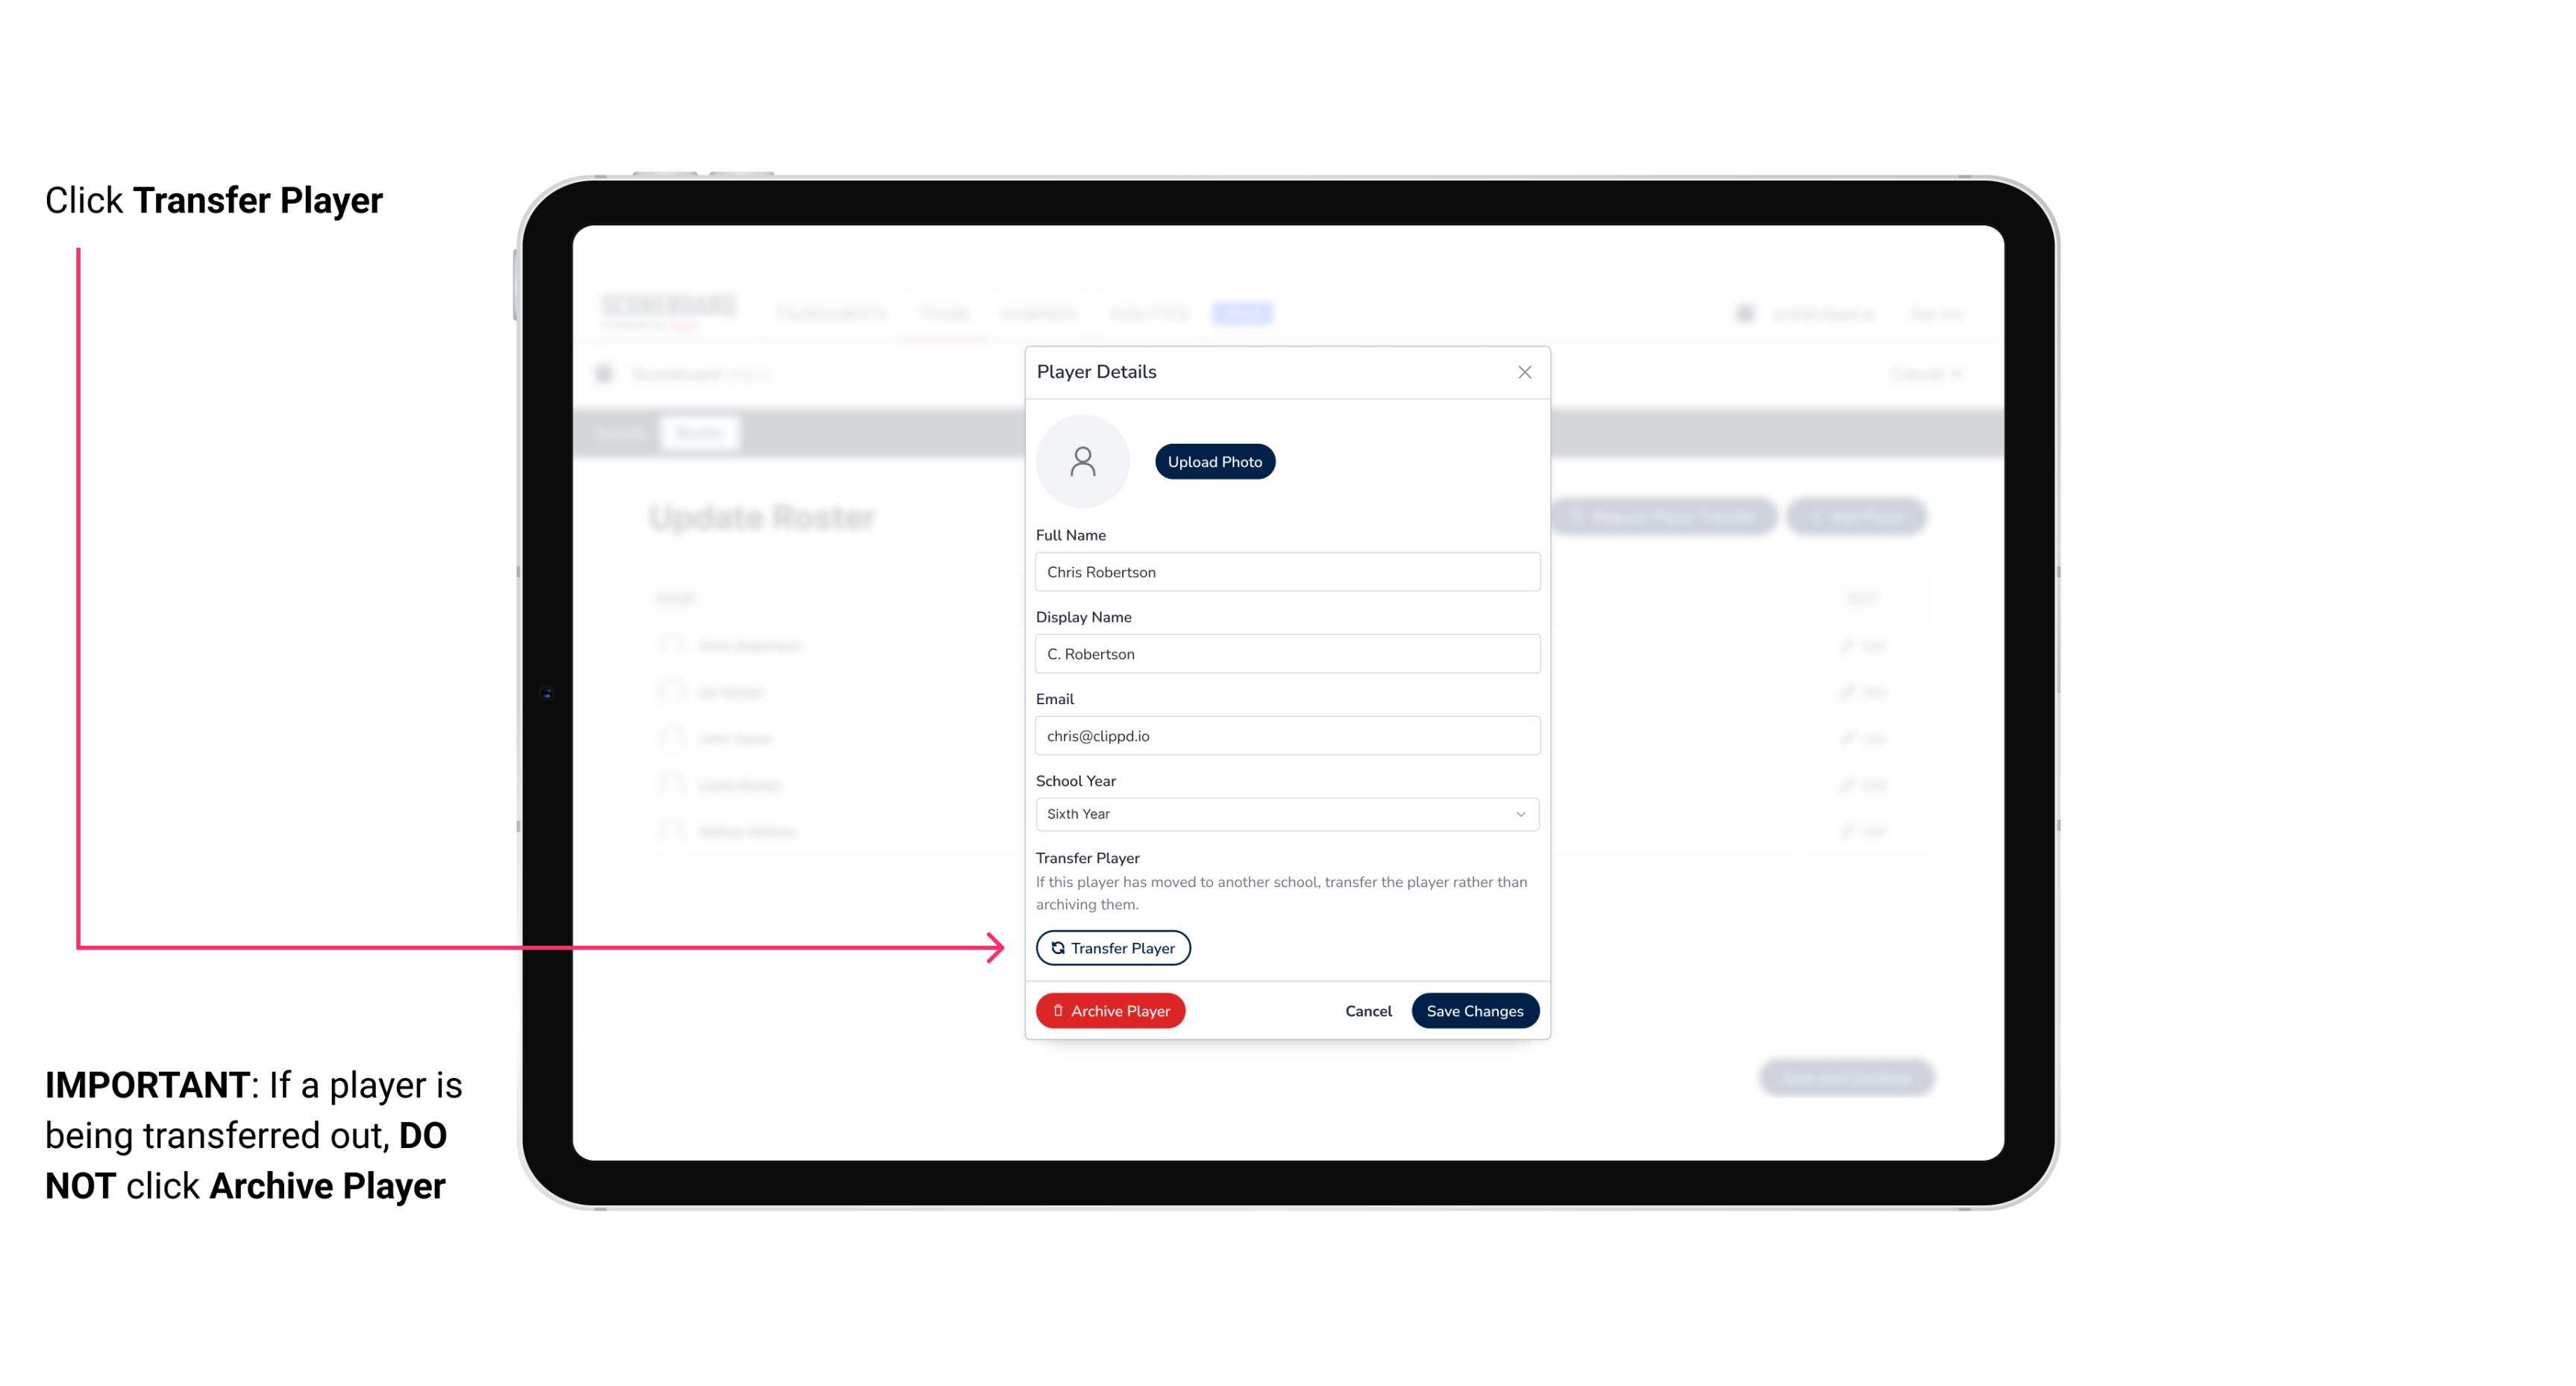Click the Update Roster menu item

pyautogui.click(x=763, y=517)
